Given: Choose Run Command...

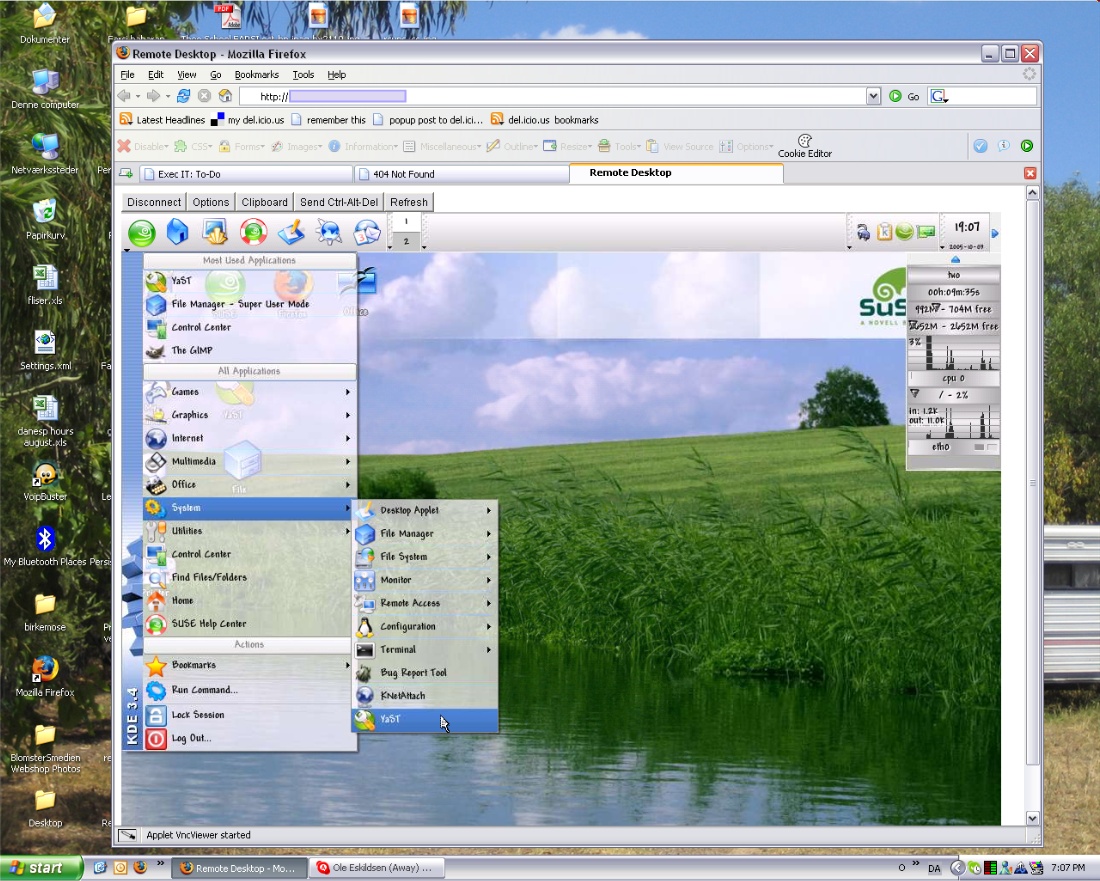Looking at the screenshot, I should pos(249,690).
